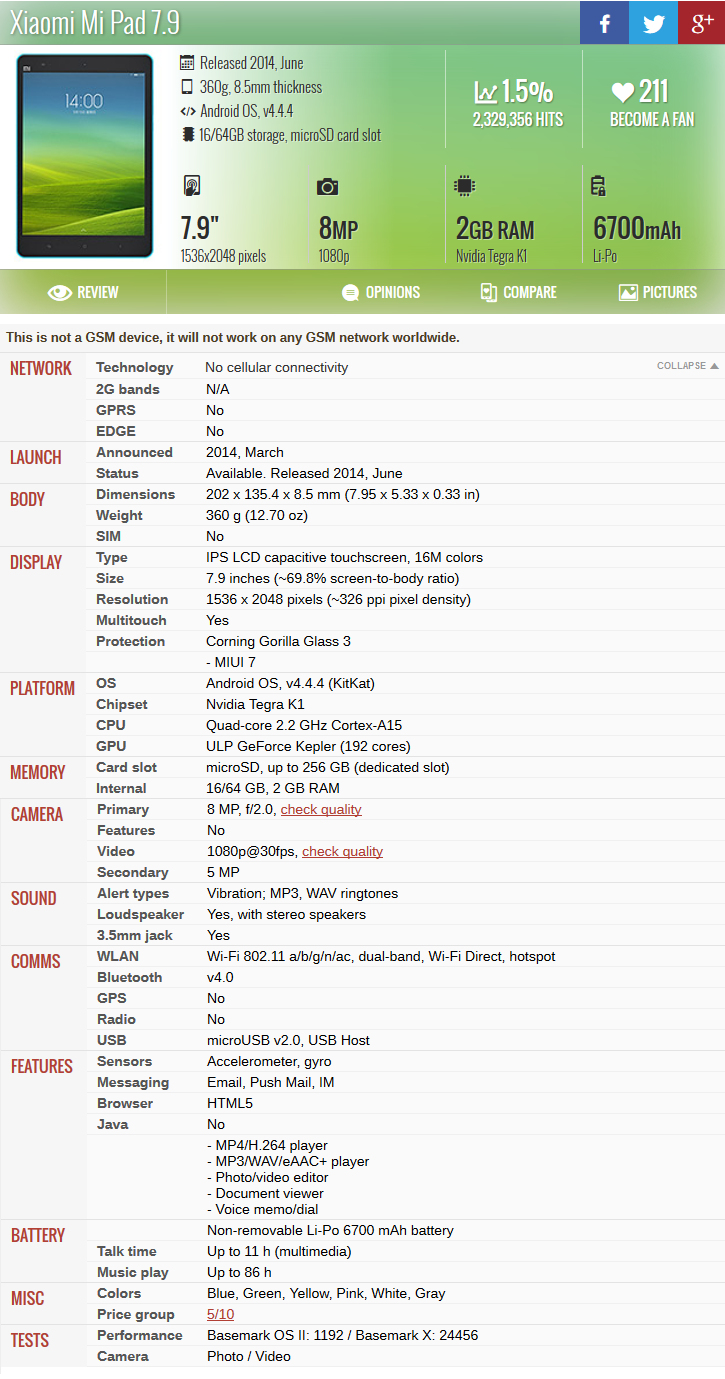Open the Review tab

pos(84,292)
